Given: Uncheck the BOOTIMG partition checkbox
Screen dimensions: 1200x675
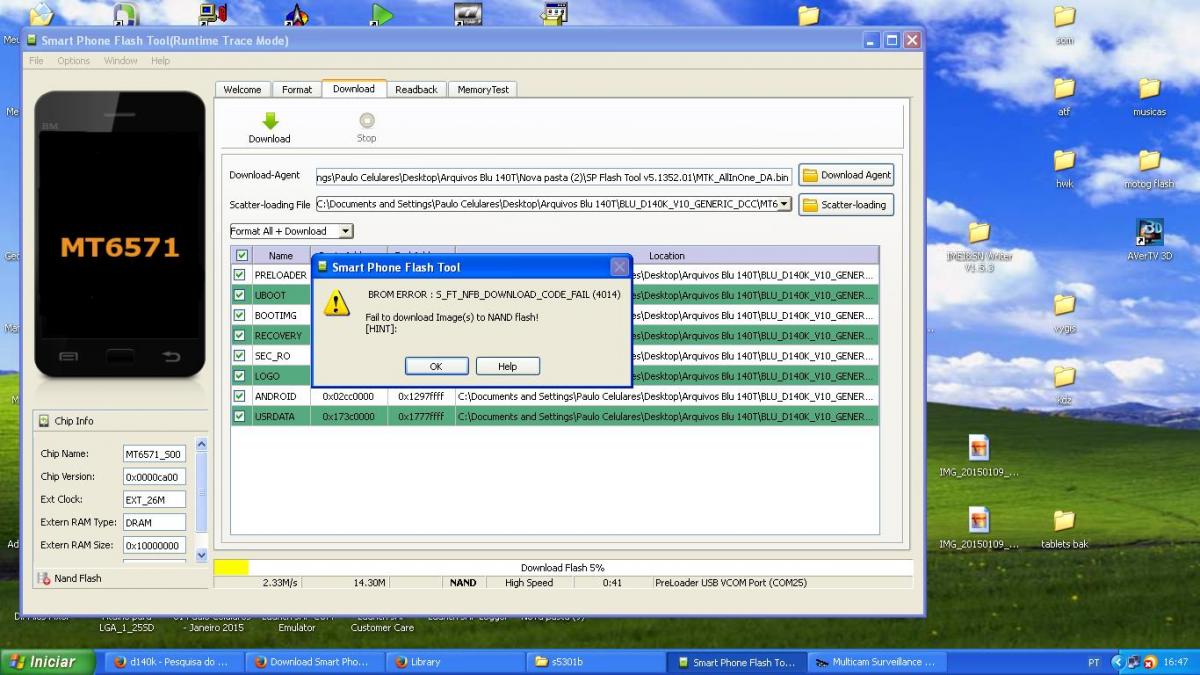Looking at the screenshot, I should point(240,315).
